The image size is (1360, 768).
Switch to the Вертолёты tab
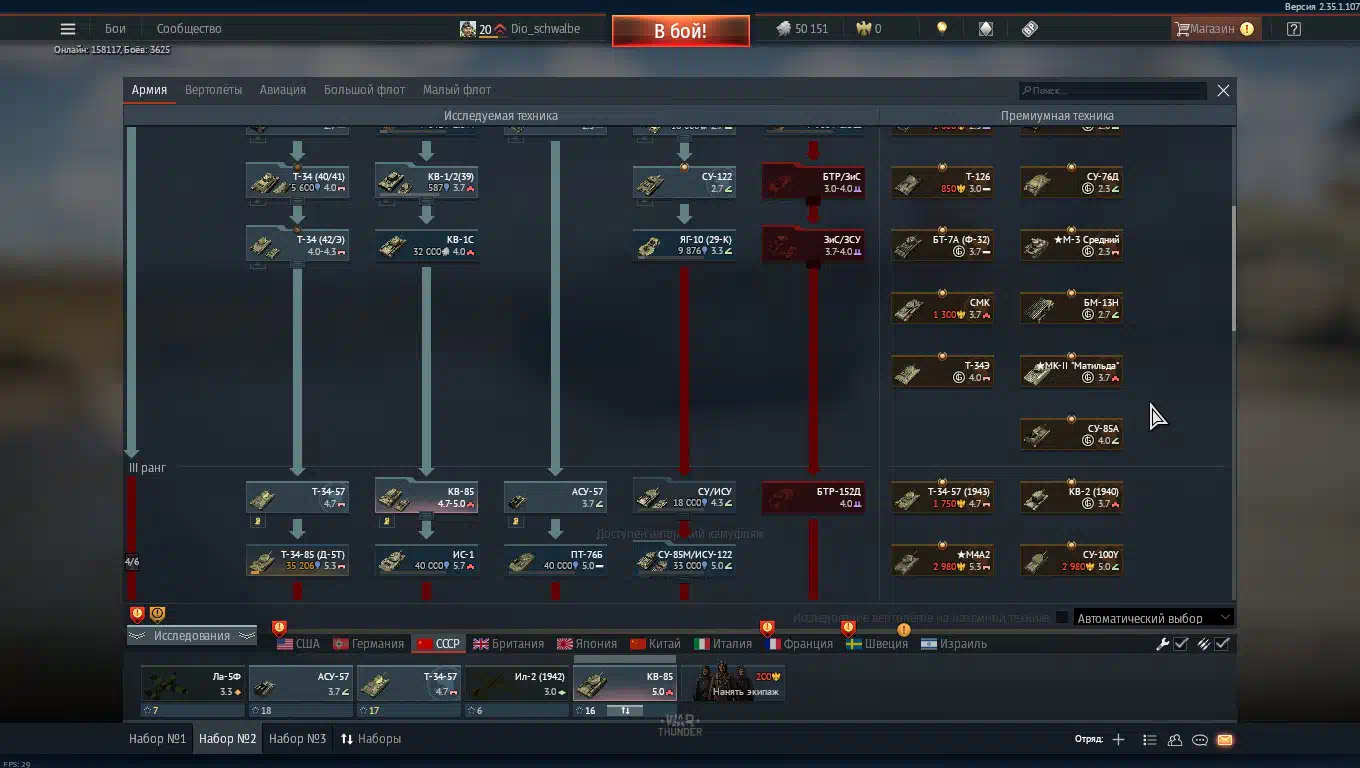[x=213, y=90]
